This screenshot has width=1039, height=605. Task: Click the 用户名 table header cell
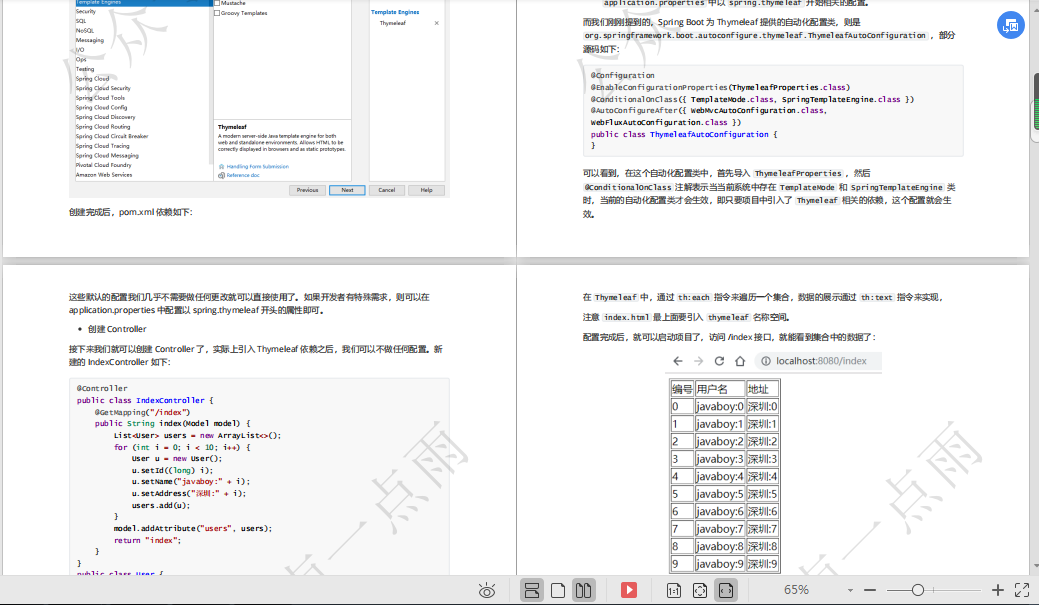pyautogui.click(x=720, y=389)
